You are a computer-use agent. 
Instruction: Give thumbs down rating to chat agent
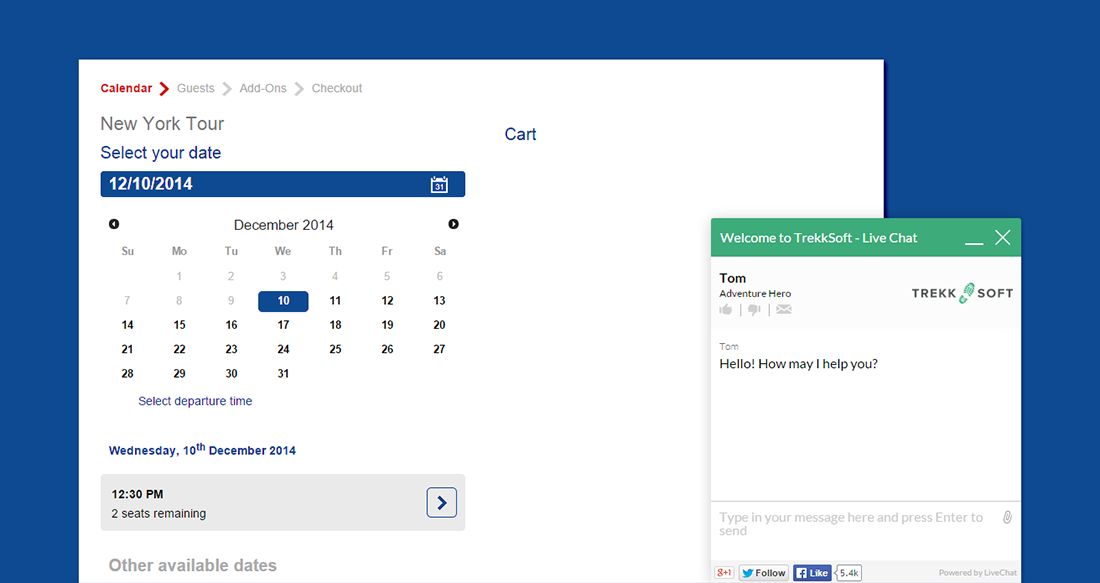point(754,310)
